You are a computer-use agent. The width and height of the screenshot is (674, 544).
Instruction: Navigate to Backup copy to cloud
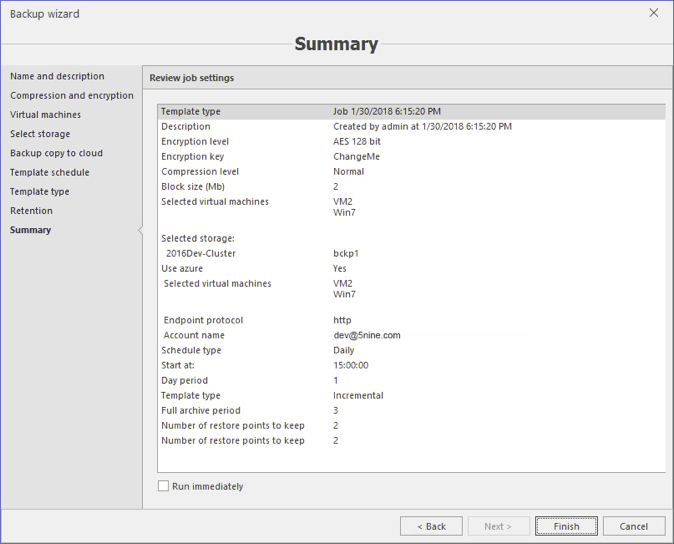(56, 153)
